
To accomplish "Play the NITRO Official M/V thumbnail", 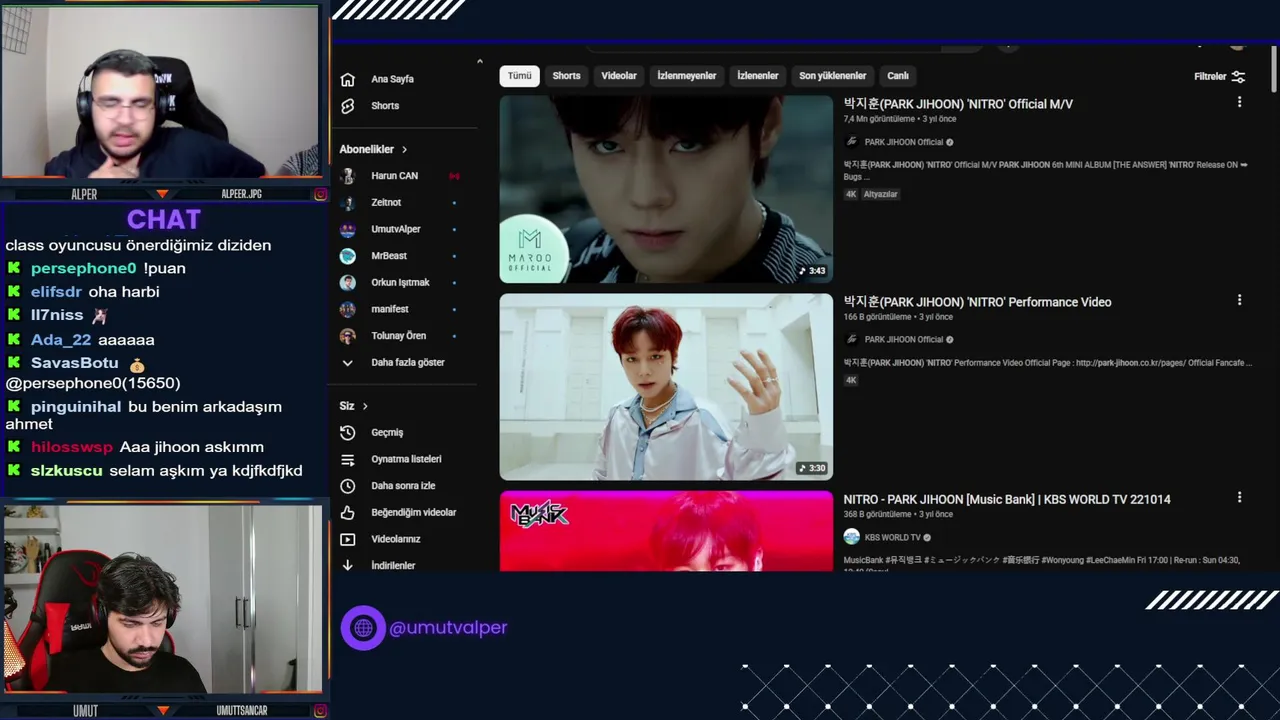I will tap(666, 189).
